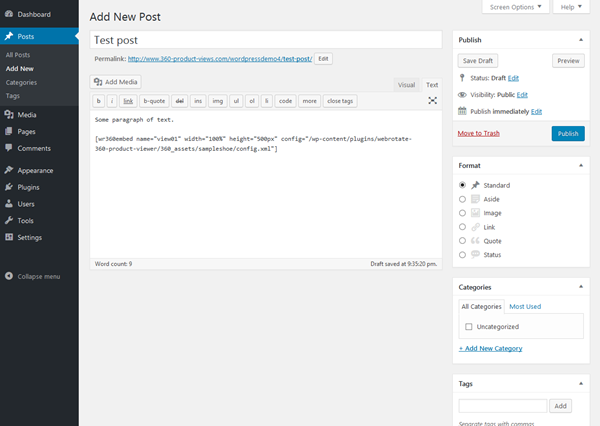Click the Collapse menu arrow icon

9,276
